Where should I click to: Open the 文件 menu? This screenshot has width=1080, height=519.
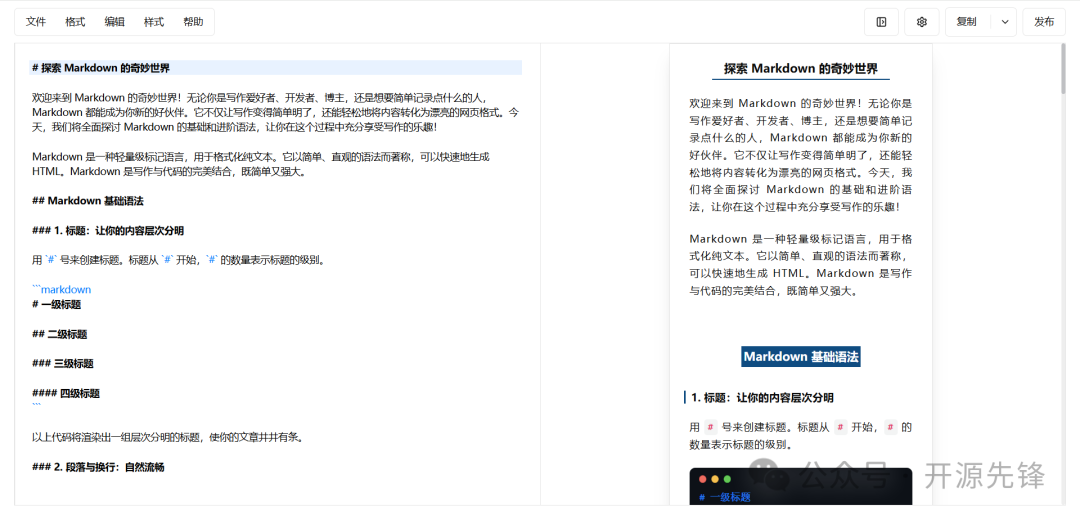[36, 22]
